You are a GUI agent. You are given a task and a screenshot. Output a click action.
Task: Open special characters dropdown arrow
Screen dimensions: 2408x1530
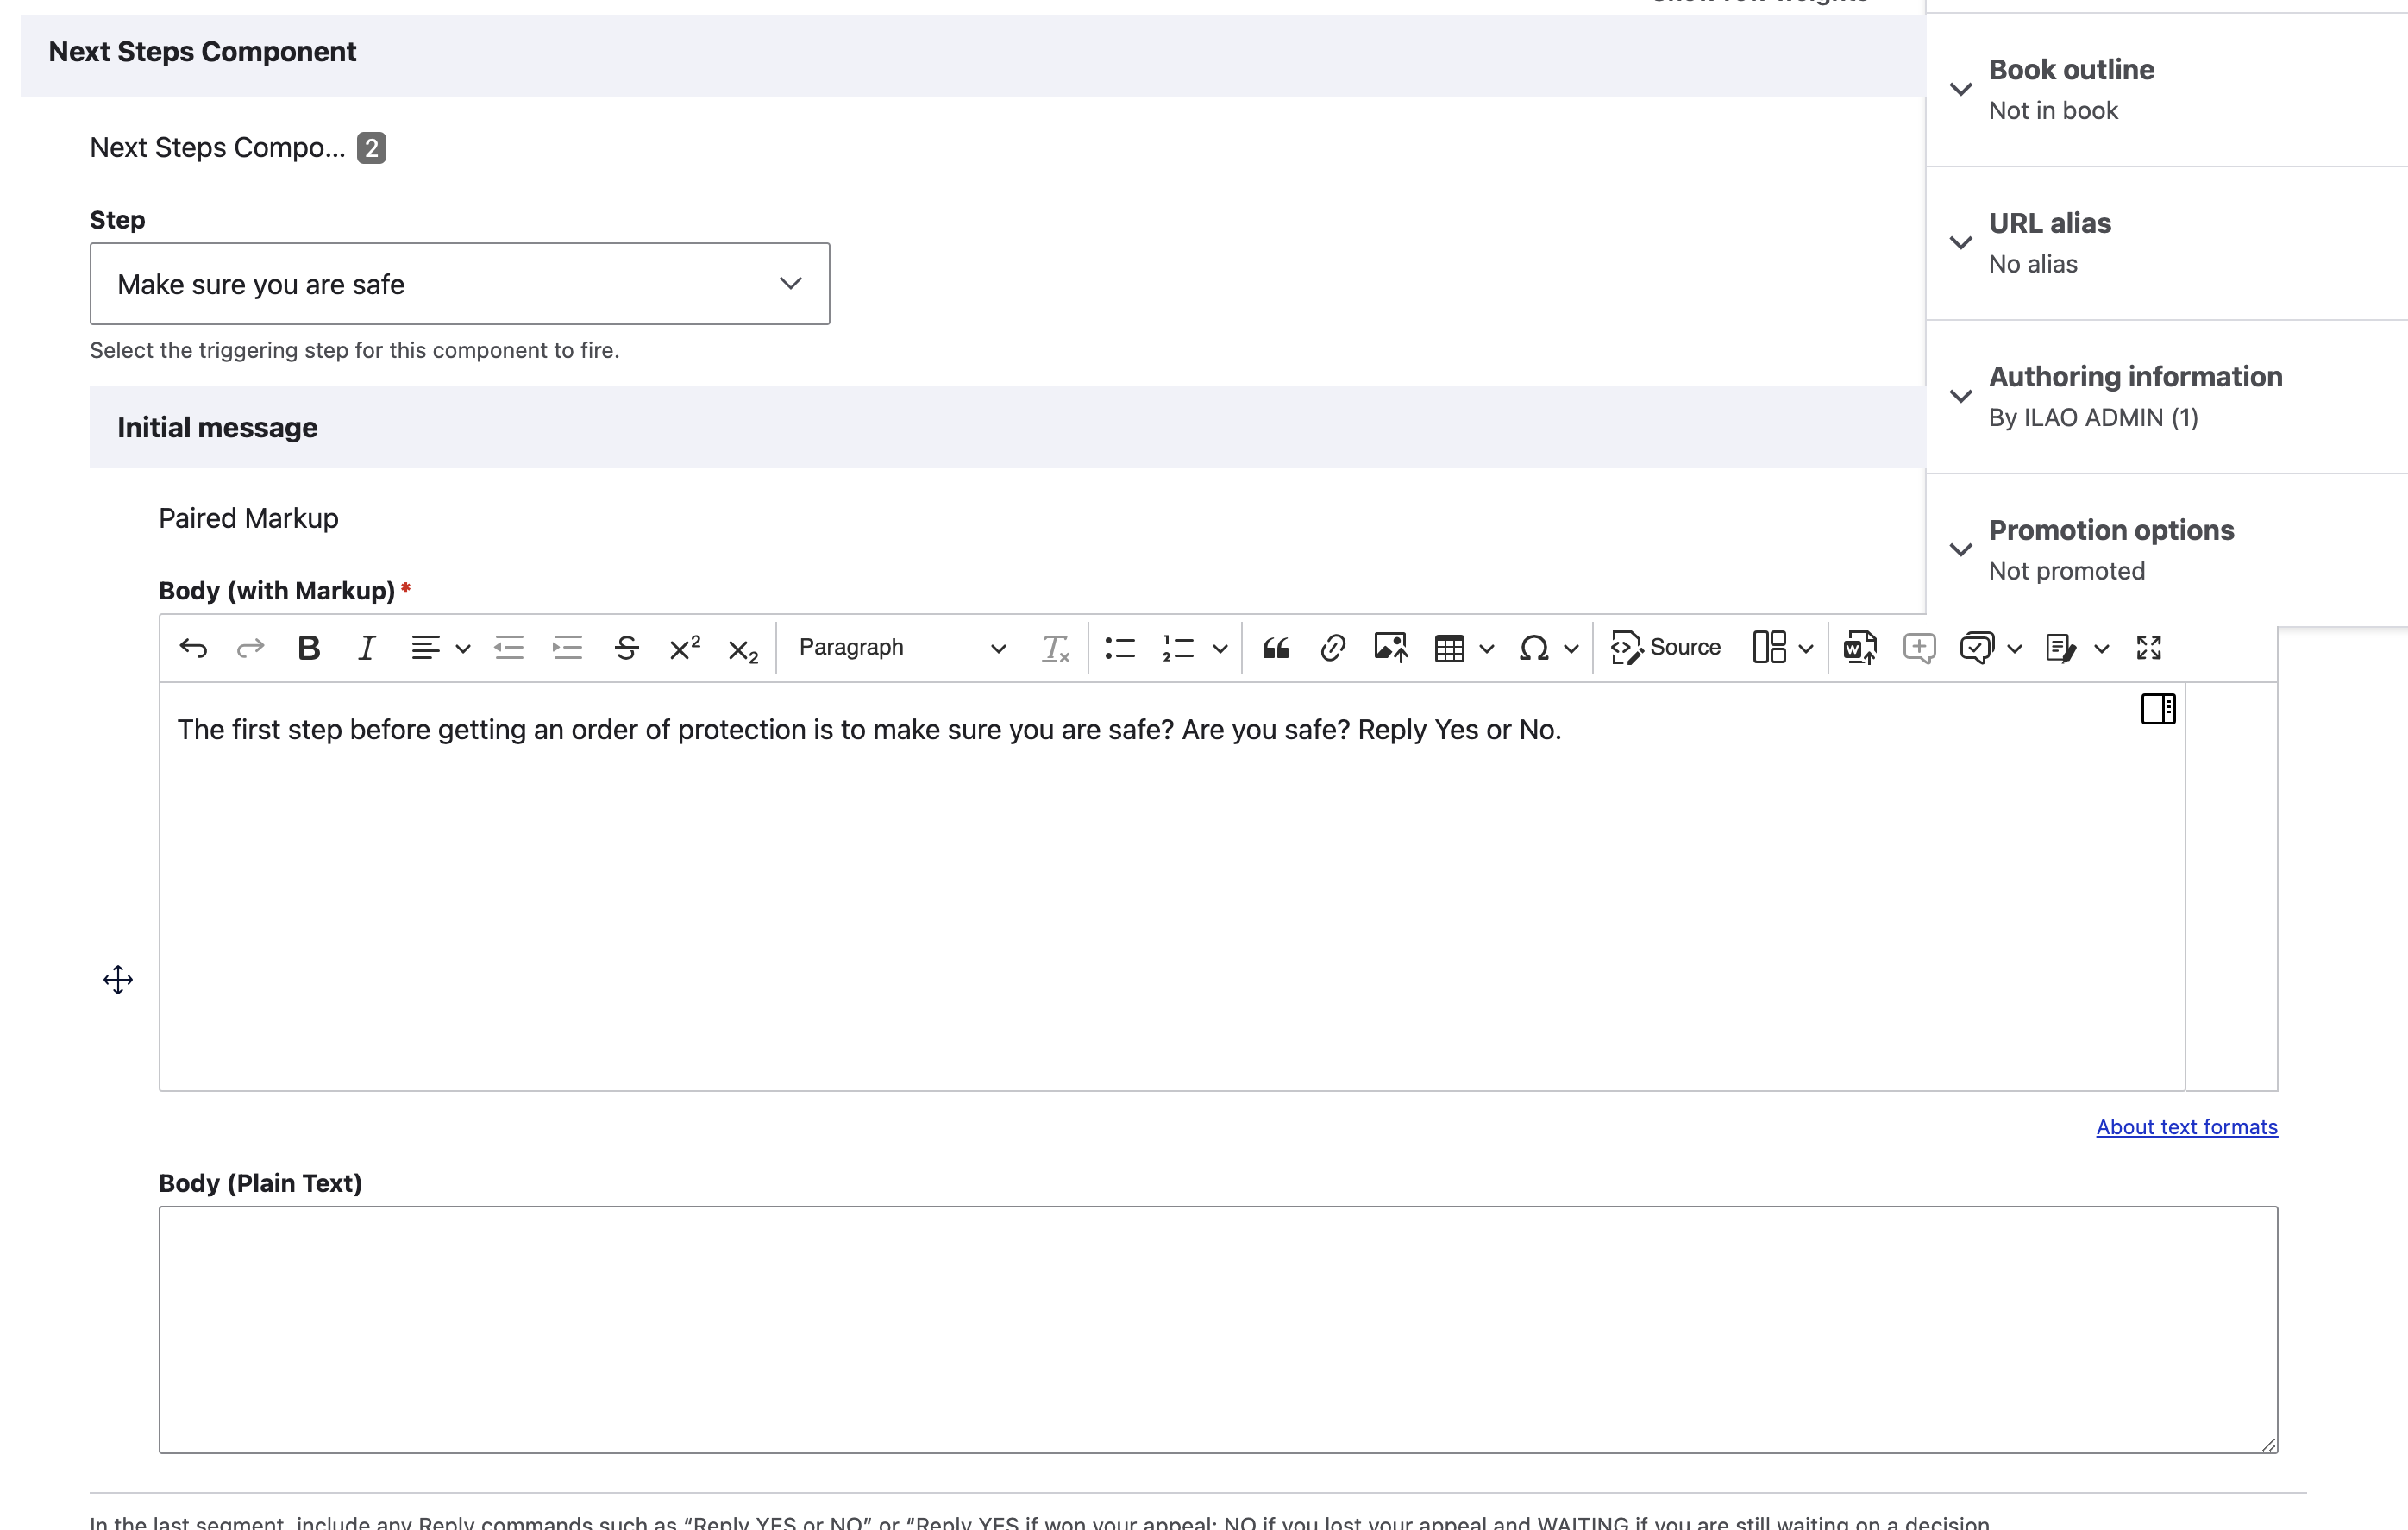coord(1572,649)
